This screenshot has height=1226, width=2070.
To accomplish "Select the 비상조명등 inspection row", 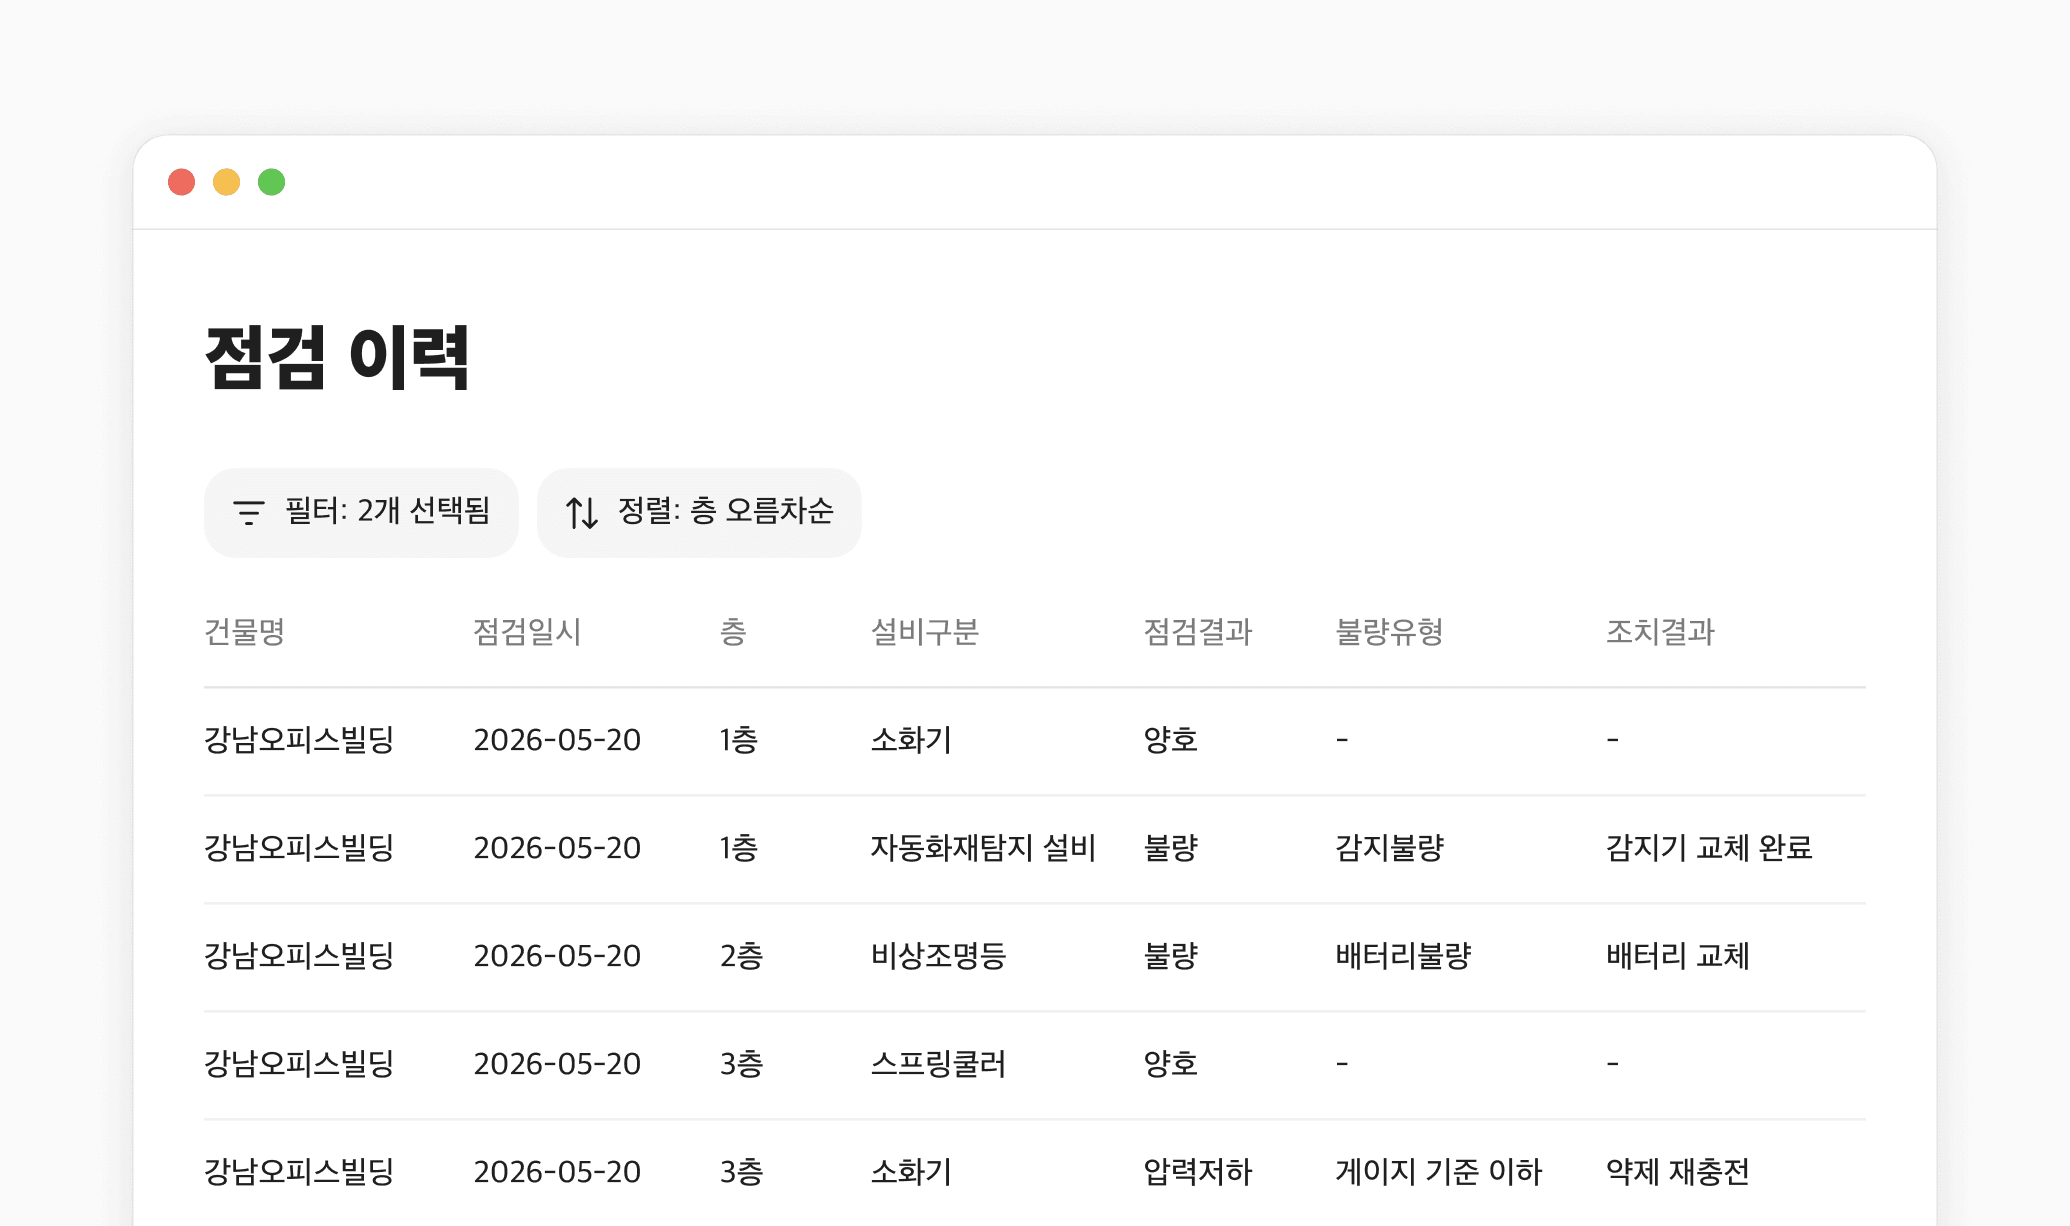I will pos(938,956).
